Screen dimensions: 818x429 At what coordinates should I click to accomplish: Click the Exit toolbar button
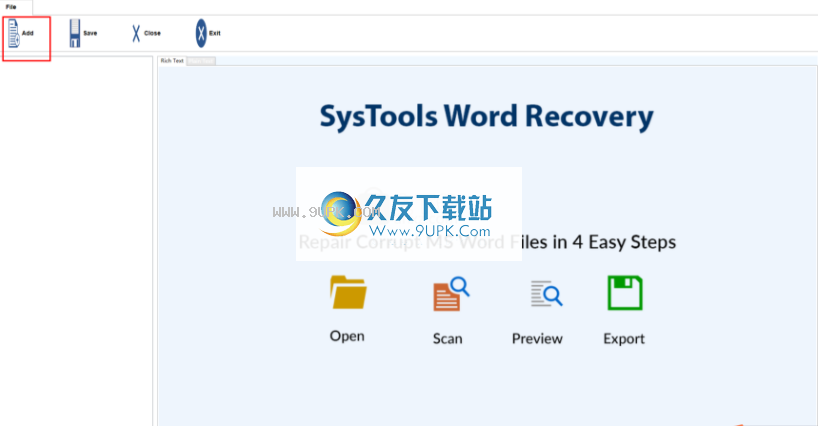pos(208,33)
